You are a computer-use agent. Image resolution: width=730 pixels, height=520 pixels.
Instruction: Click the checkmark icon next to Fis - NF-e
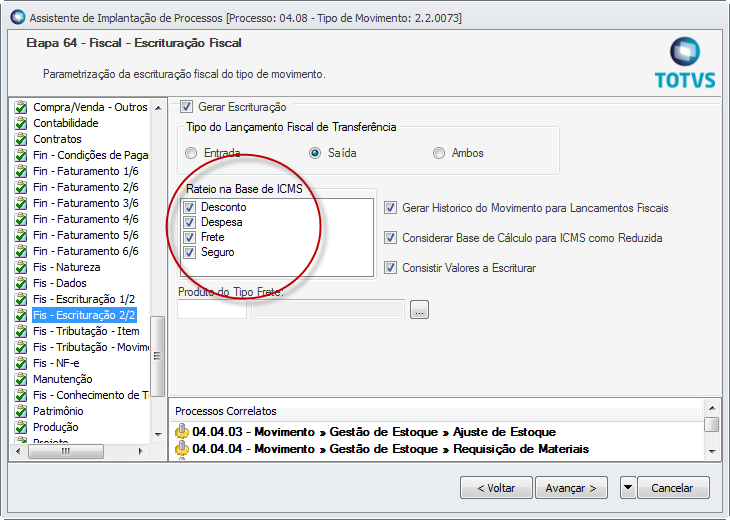20,363
